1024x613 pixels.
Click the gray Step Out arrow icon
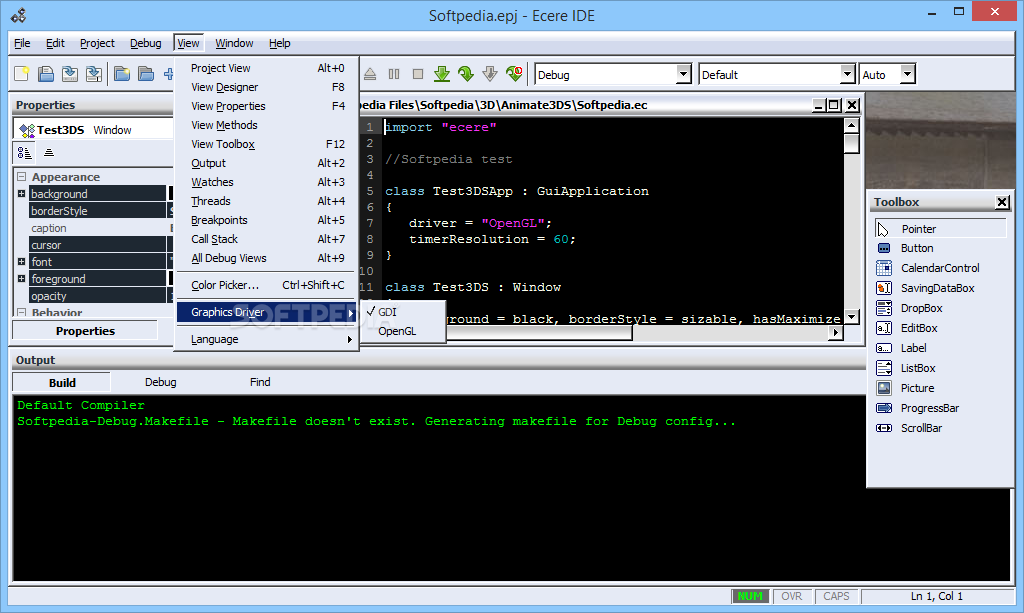pyautogui.click(x=490, y=74)
